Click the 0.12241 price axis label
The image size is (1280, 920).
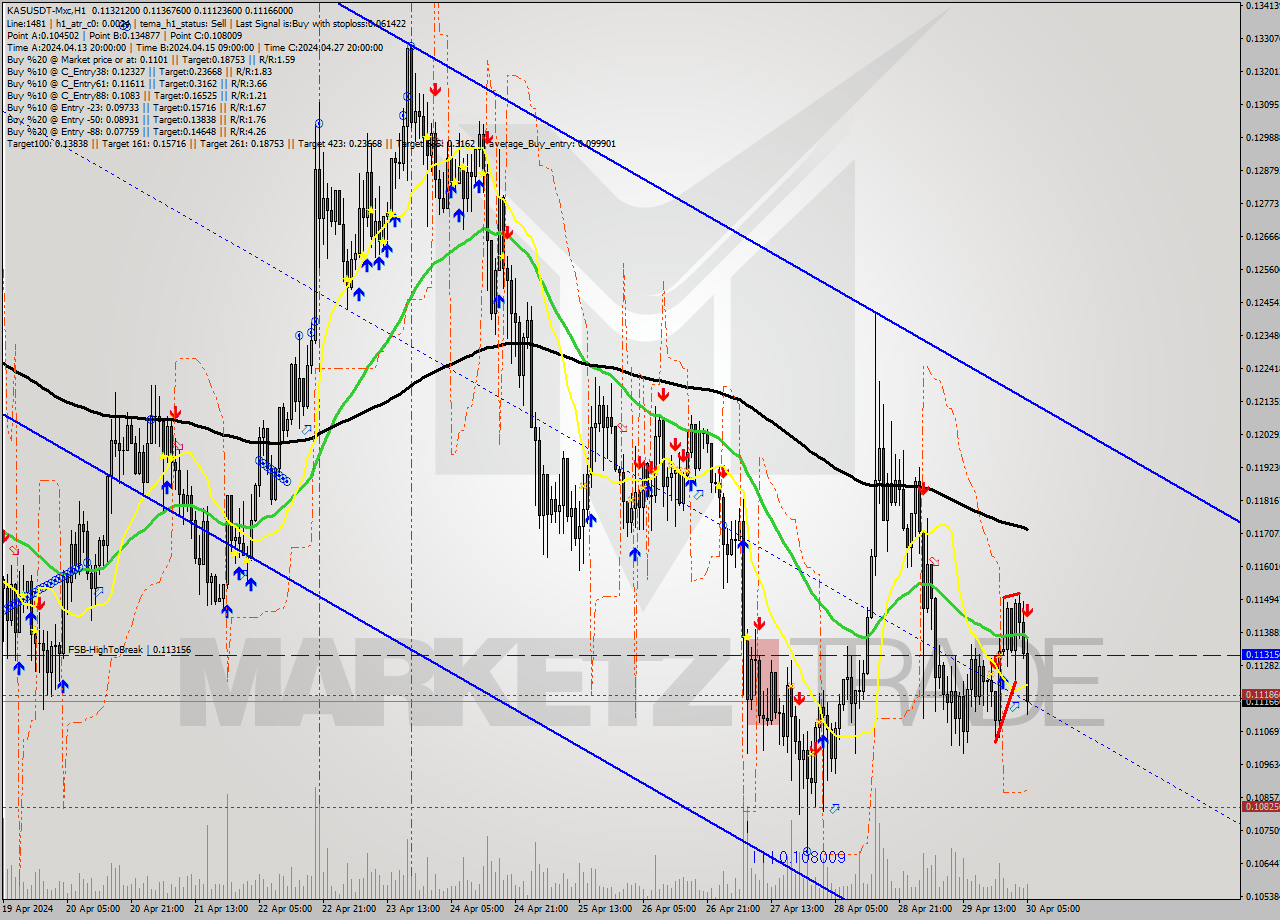[1263, 368]
